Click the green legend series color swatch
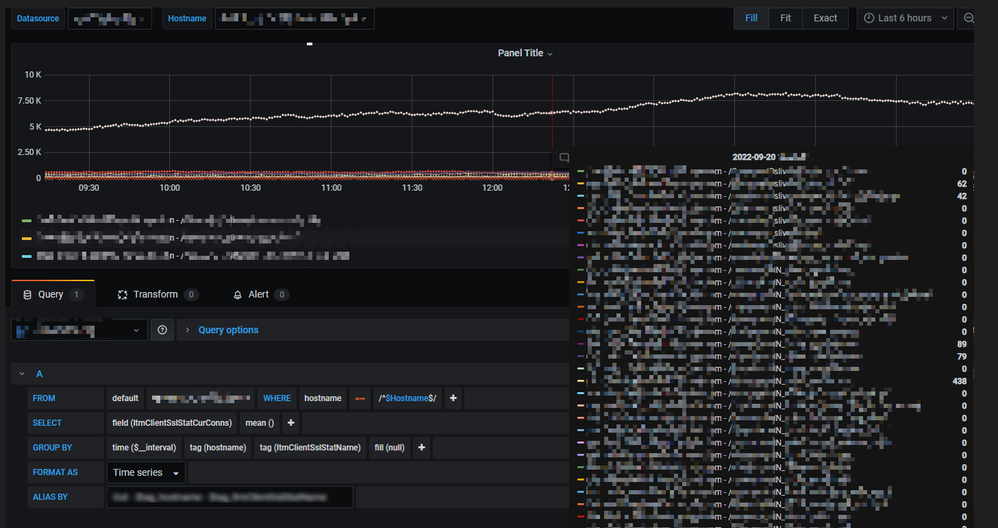This screenshot has width=998, height=528. [27, 219]
